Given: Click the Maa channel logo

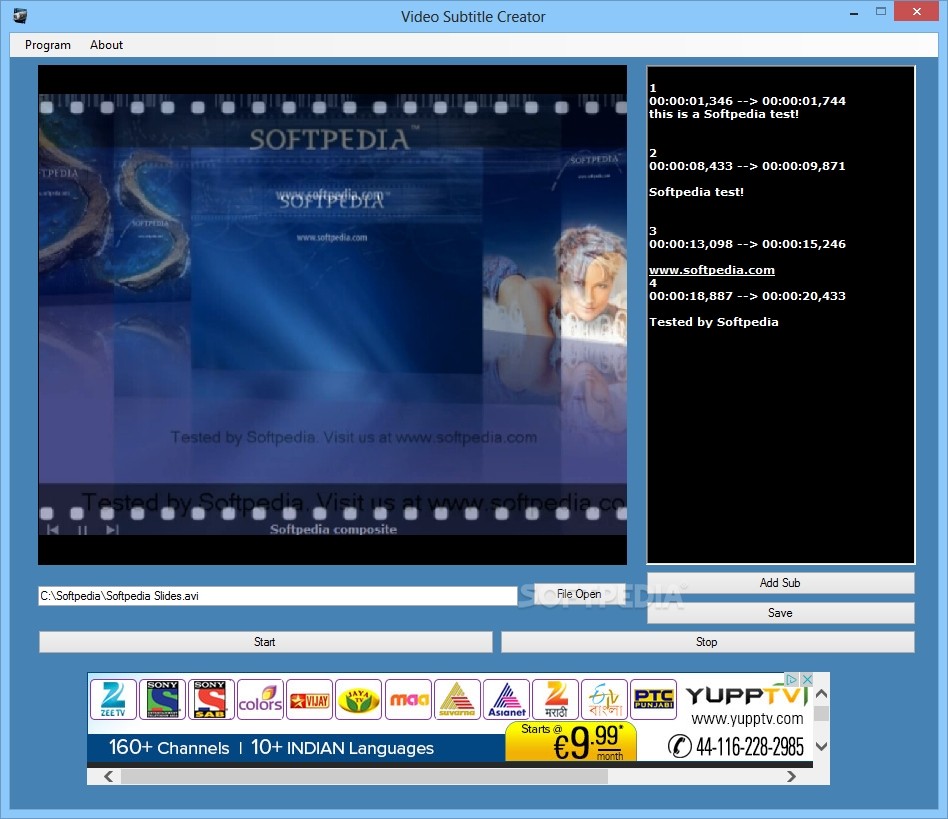Looking at the screenshot, I should click(x=408, y=699).
